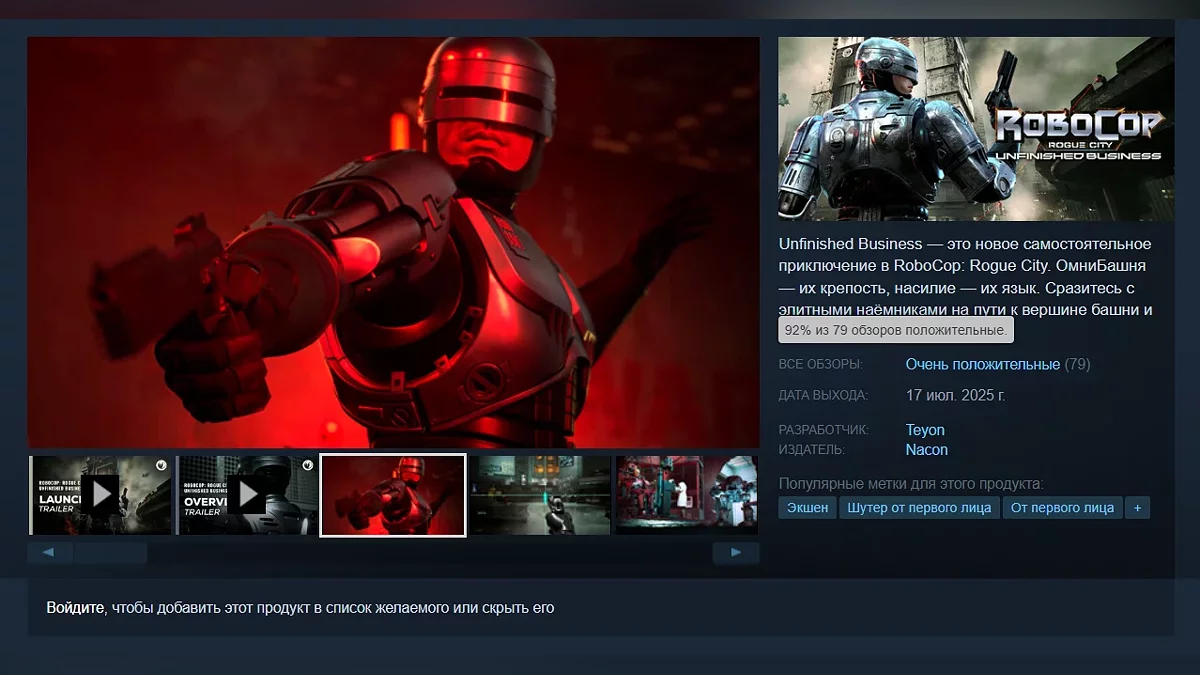The width and height of the screenshot is (1200, 675).
Task: Play the Overview Trailer thumbnail
Action: [x=246, y=495]
